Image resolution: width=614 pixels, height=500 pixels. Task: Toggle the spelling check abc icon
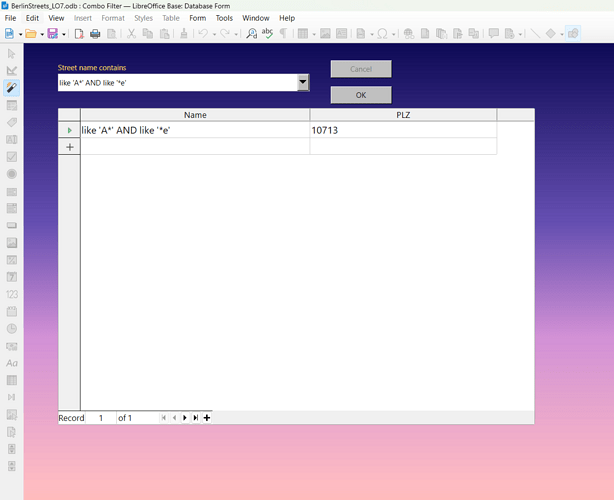tap(267, 33)
